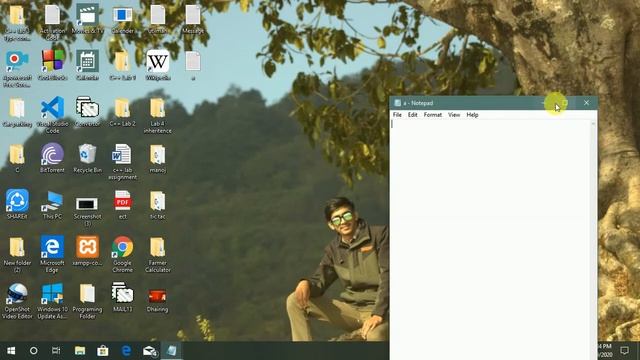Open Task View from the taskbar
640x360 pixels.
[x=56, y=351]
